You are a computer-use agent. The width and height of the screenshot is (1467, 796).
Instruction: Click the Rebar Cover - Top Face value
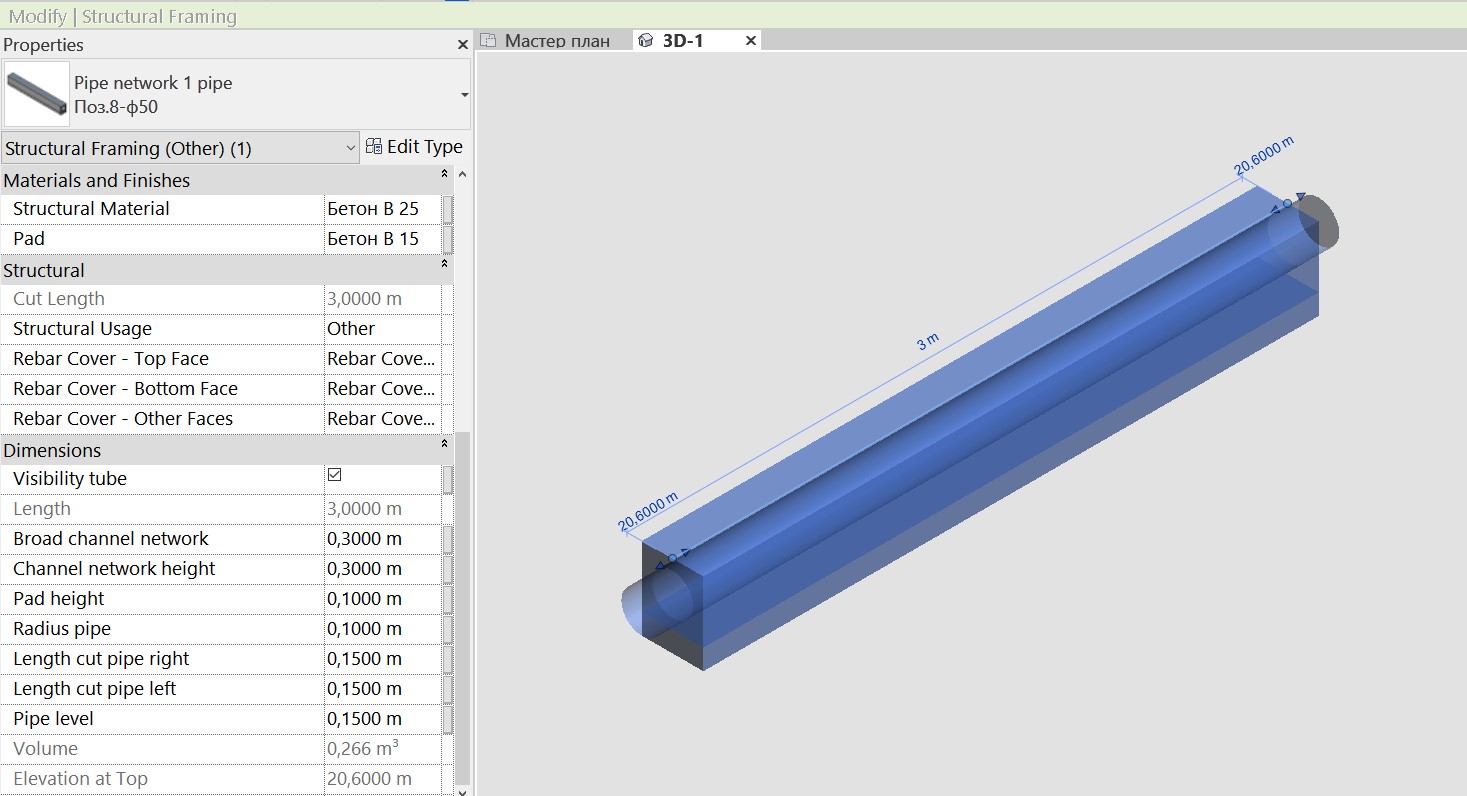[383, 359]
